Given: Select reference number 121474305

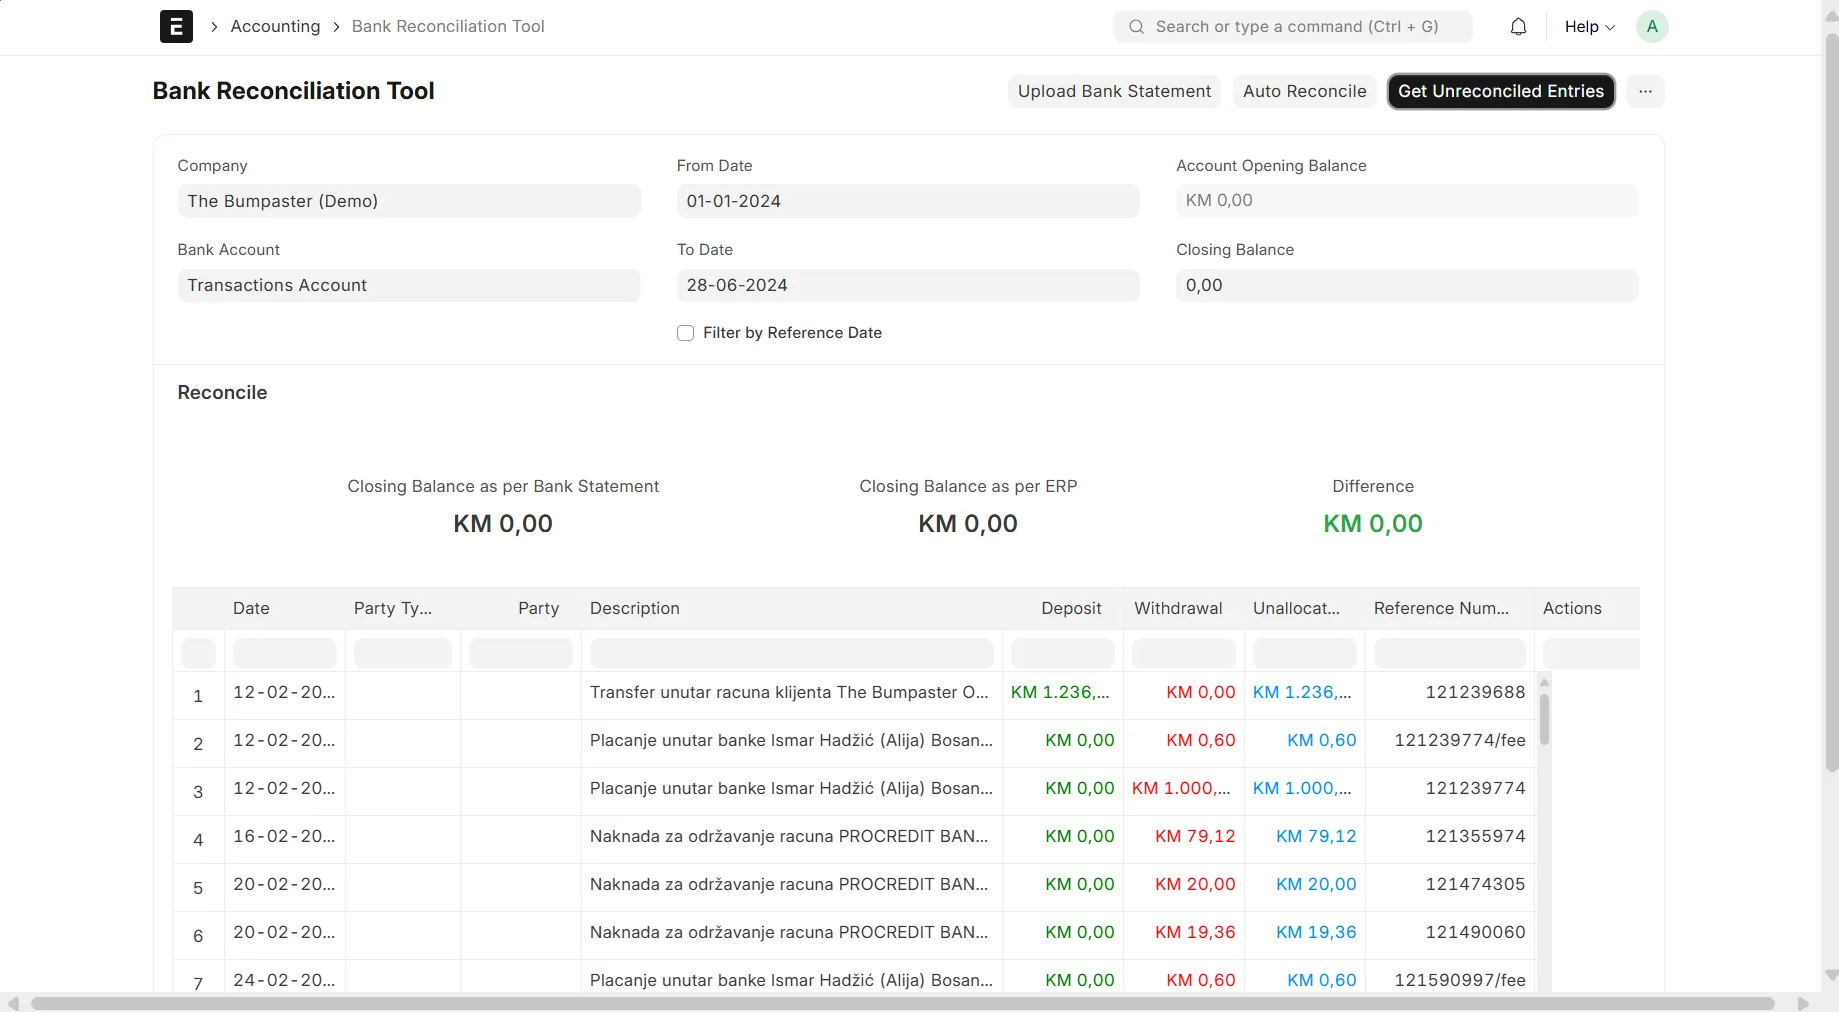Looking at the screenshot, I should tap(1475, 884).
